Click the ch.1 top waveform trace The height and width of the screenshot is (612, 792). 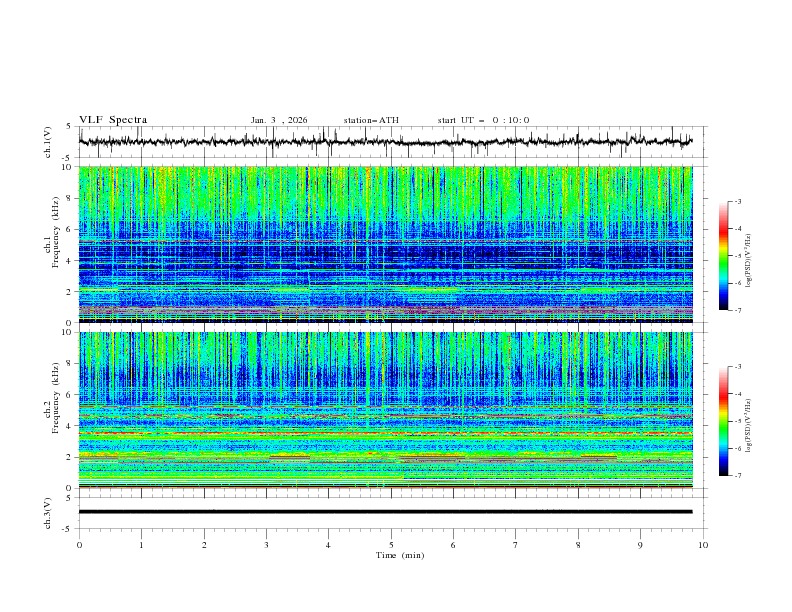(x=385, y=142)
